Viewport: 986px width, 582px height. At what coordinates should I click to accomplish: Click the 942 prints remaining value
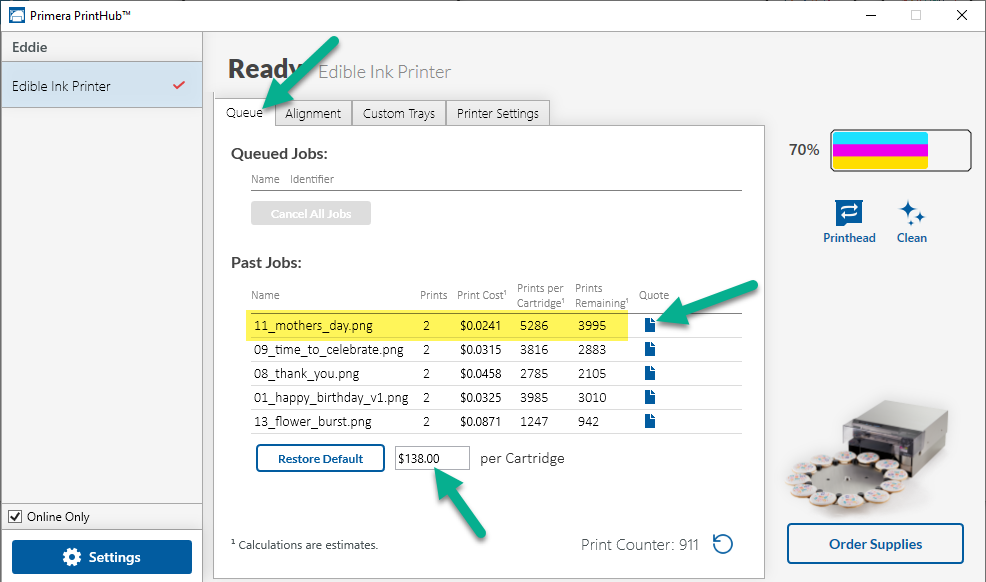click(x=588, y=421)
